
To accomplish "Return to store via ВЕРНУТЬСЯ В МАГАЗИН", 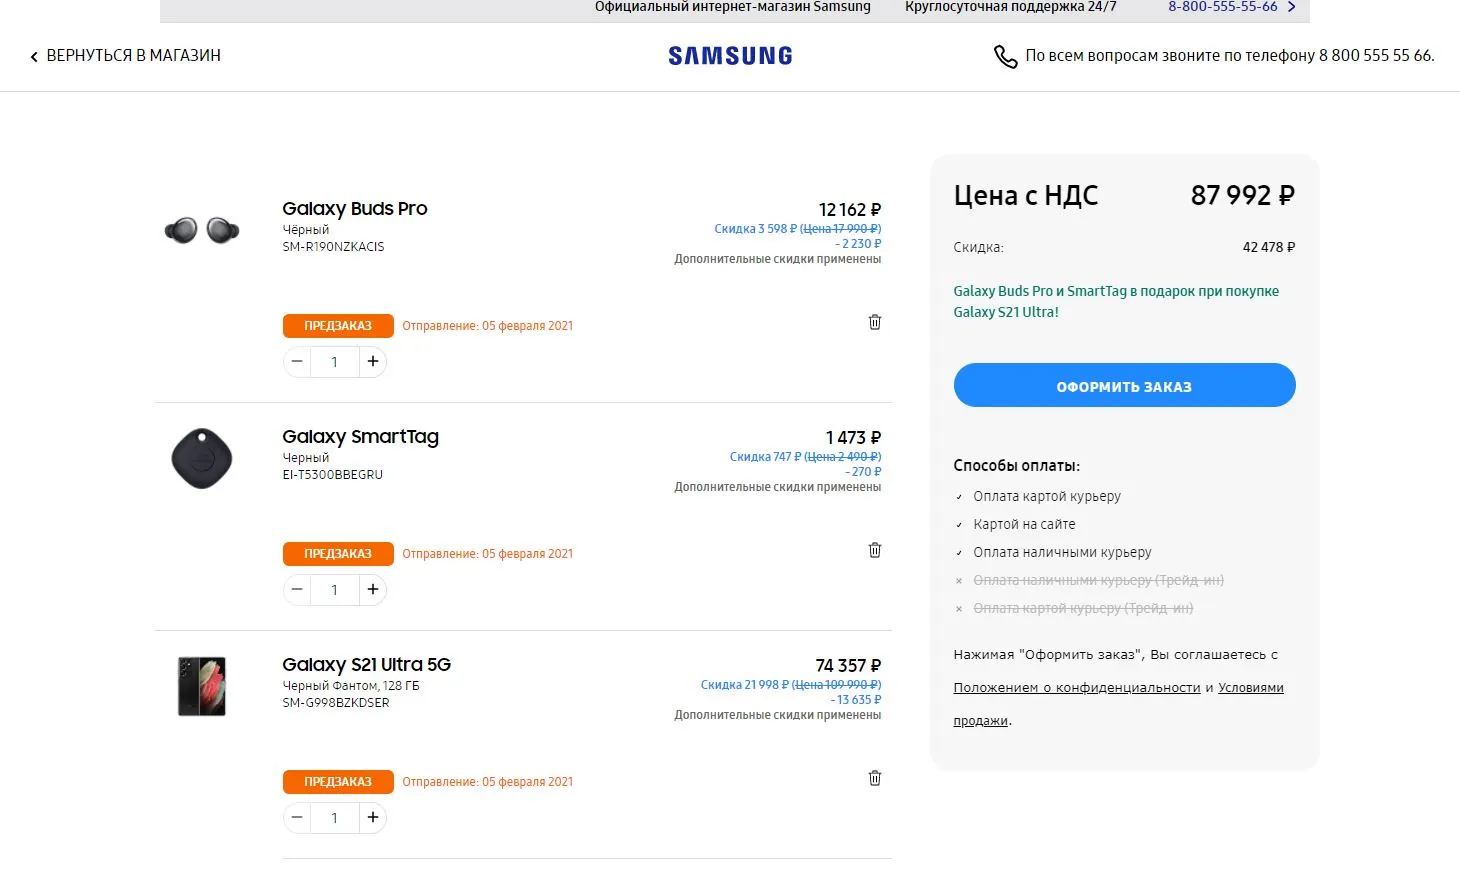I will tap(133, 56).
